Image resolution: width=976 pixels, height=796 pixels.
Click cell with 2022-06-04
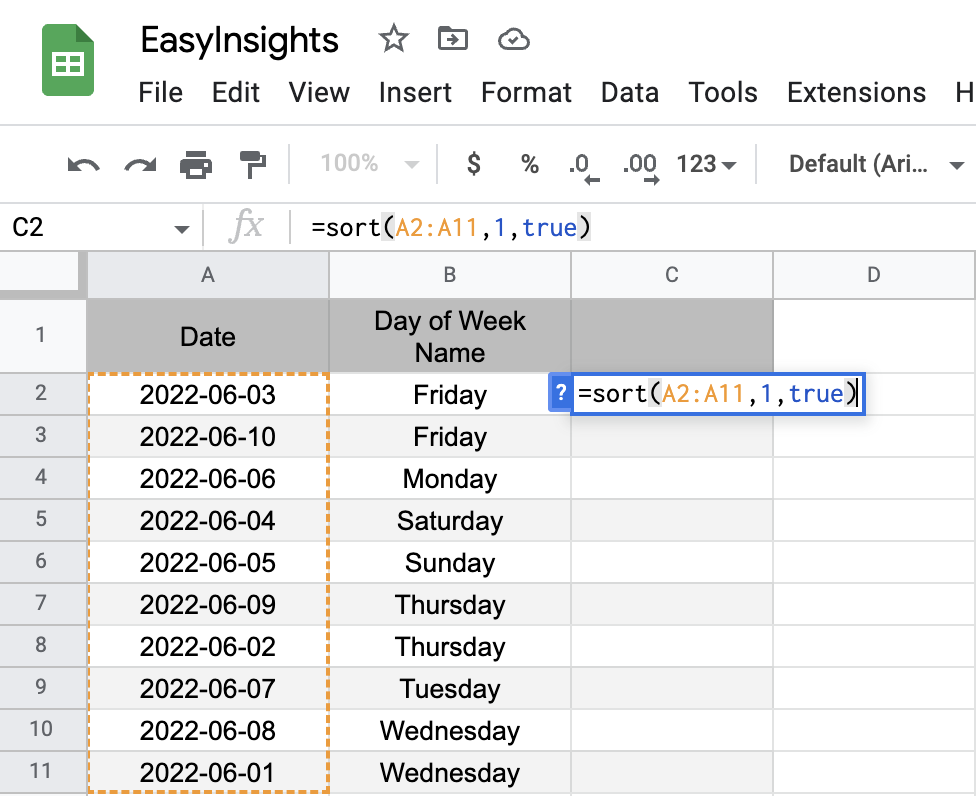tap(208, 520)
